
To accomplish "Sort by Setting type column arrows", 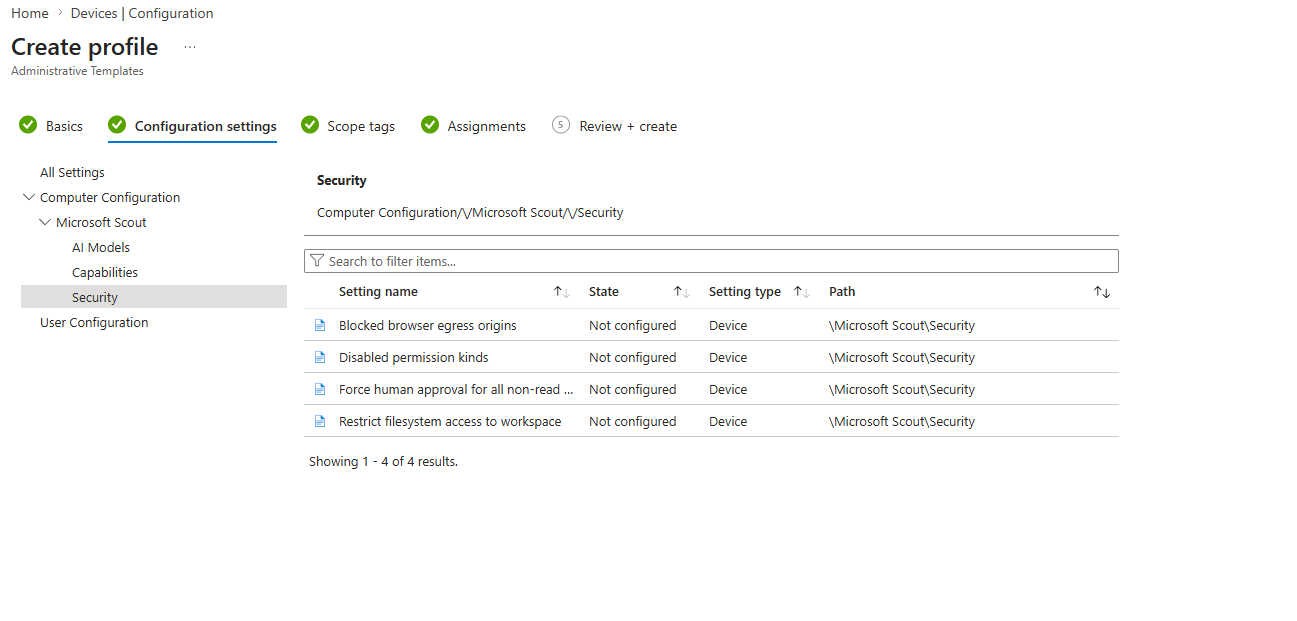I will click(802, 292).
